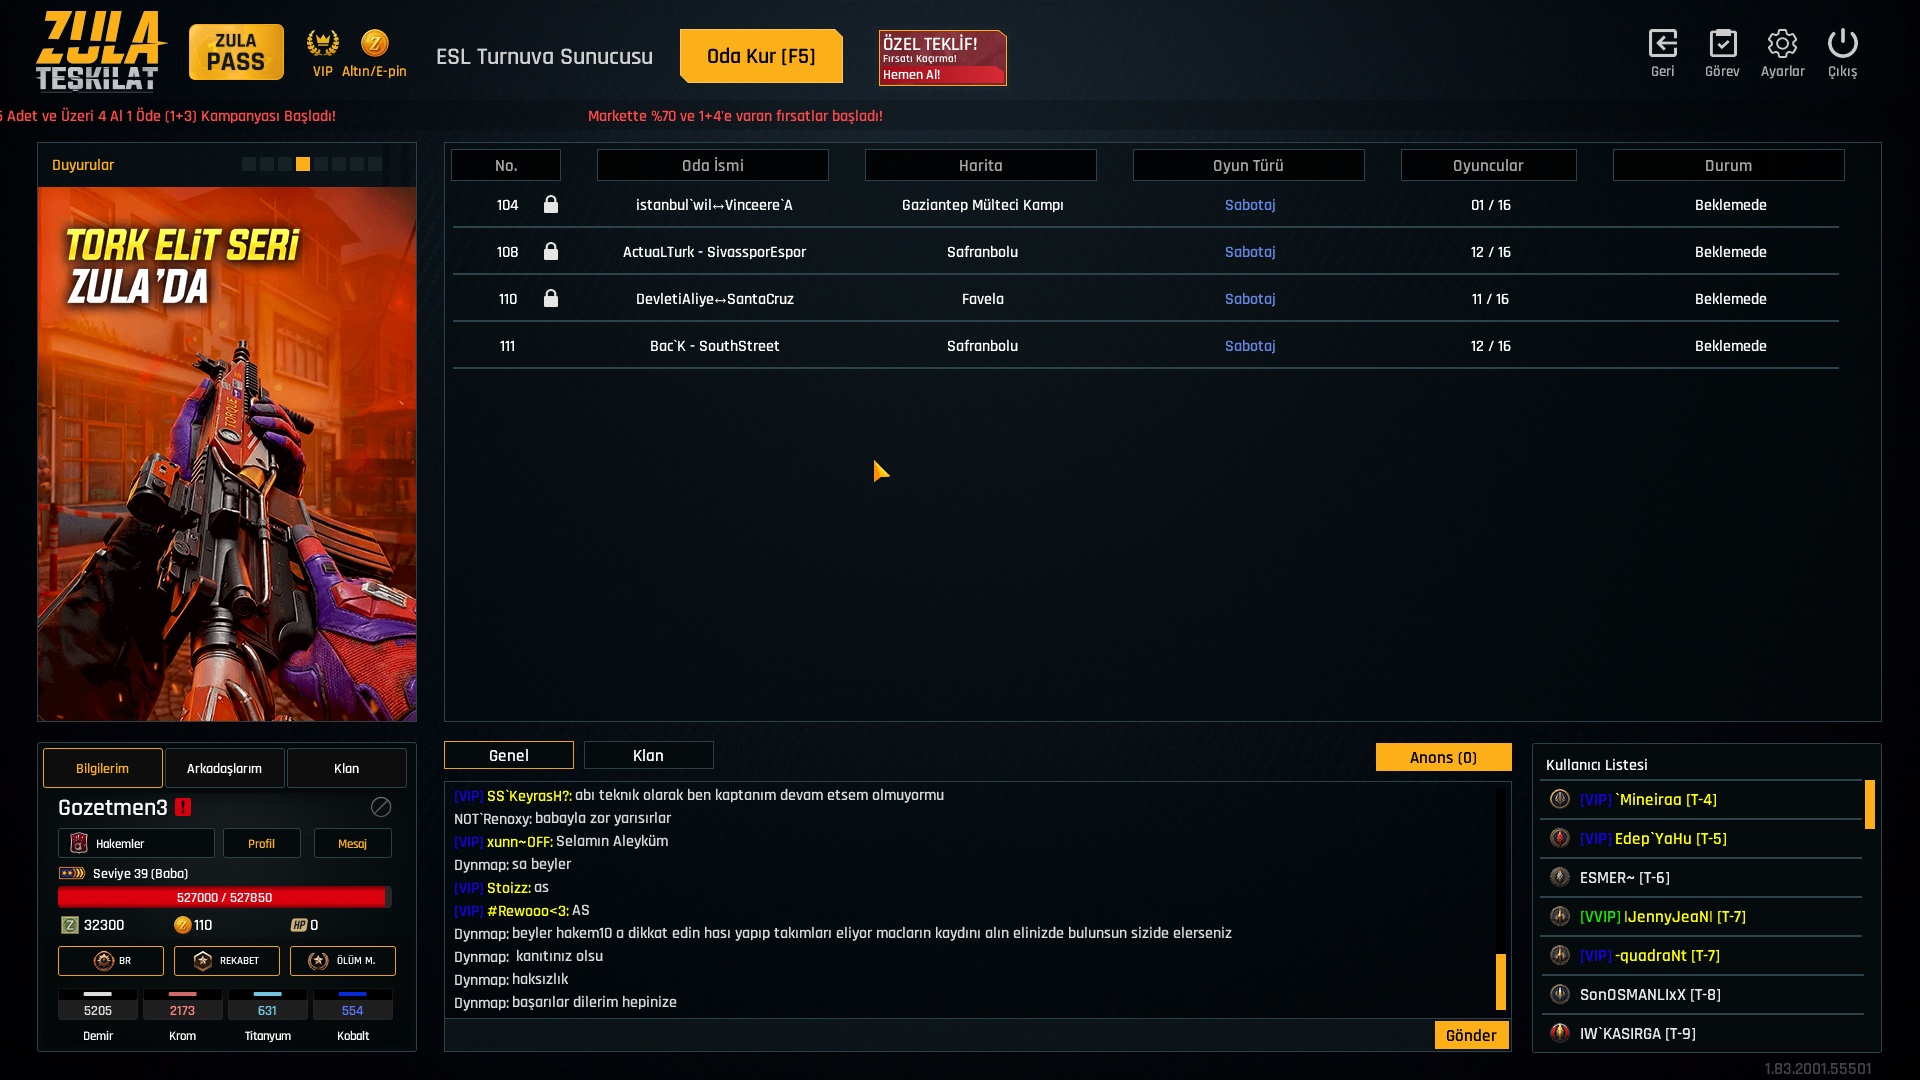Select room ActuaLTurk - SivassporEspor
This screenshot has width=1920, height=1080.
point(1145,252)
